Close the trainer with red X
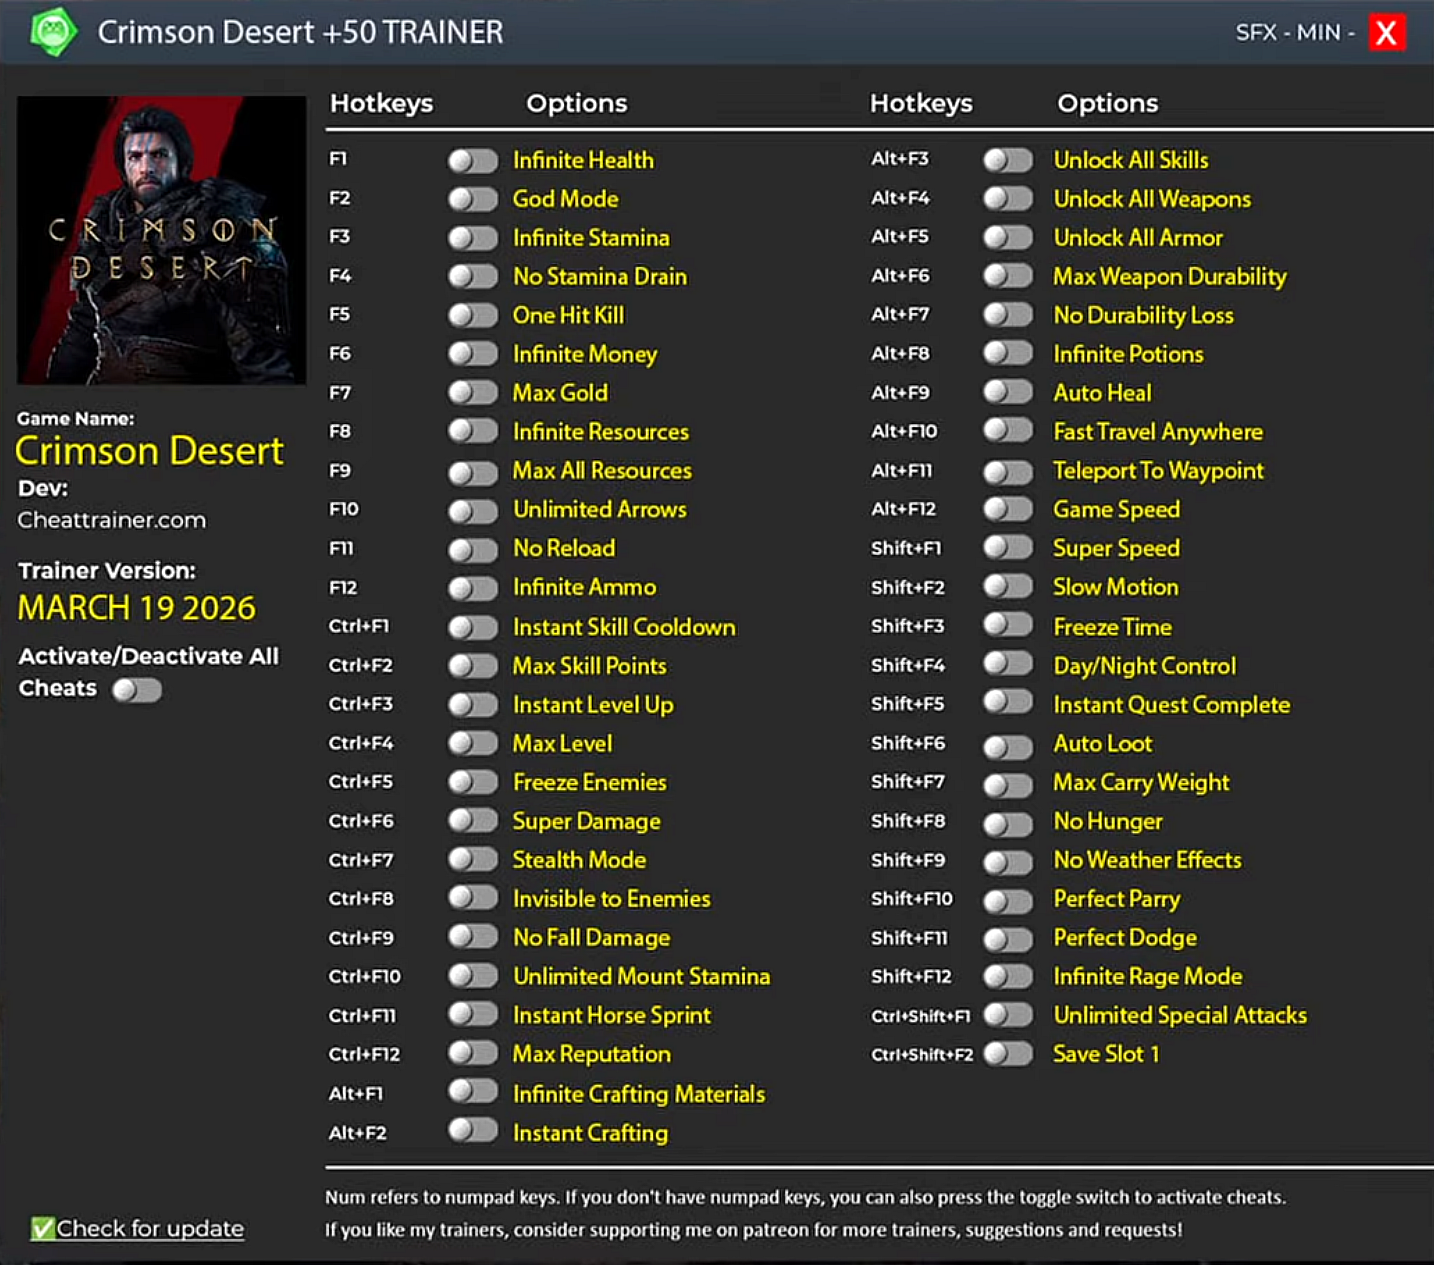Screen dimensions: 1434x1265 1386,33
